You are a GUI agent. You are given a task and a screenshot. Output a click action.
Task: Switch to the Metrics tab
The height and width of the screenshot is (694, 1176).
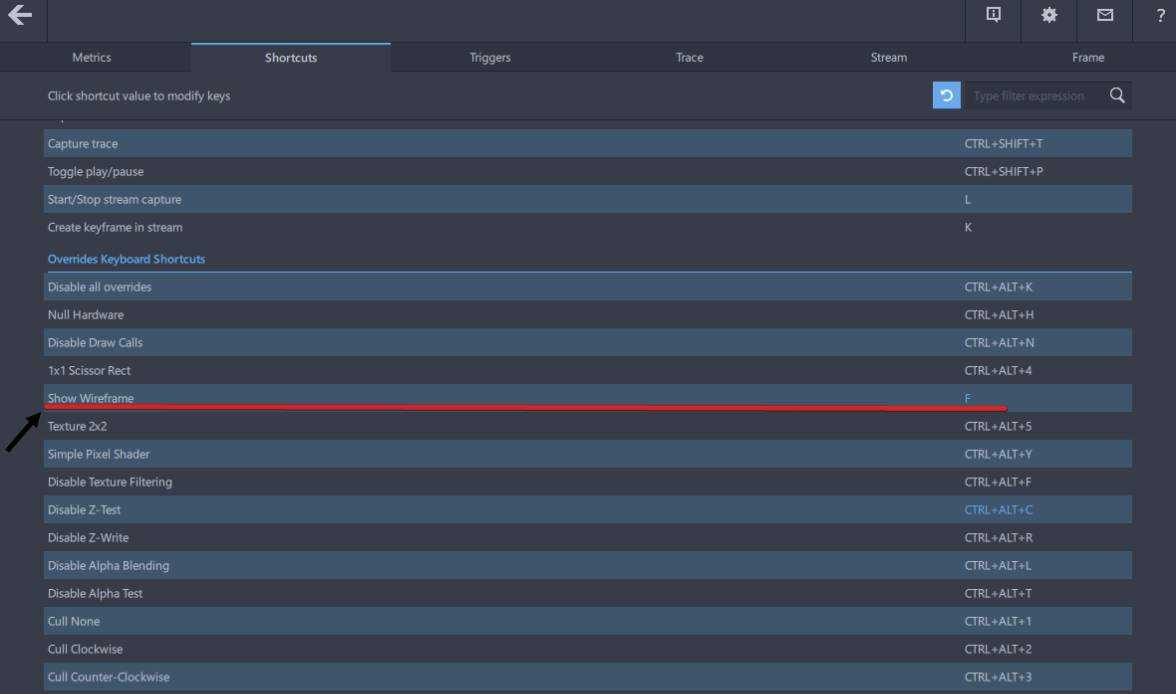92,58
